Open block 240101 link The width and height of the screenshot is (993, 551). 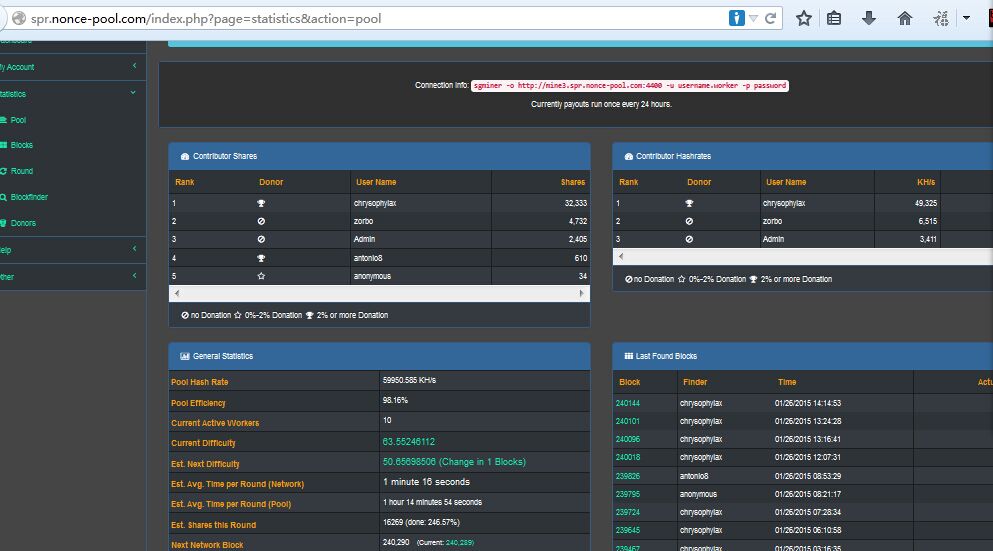(628, 421)
